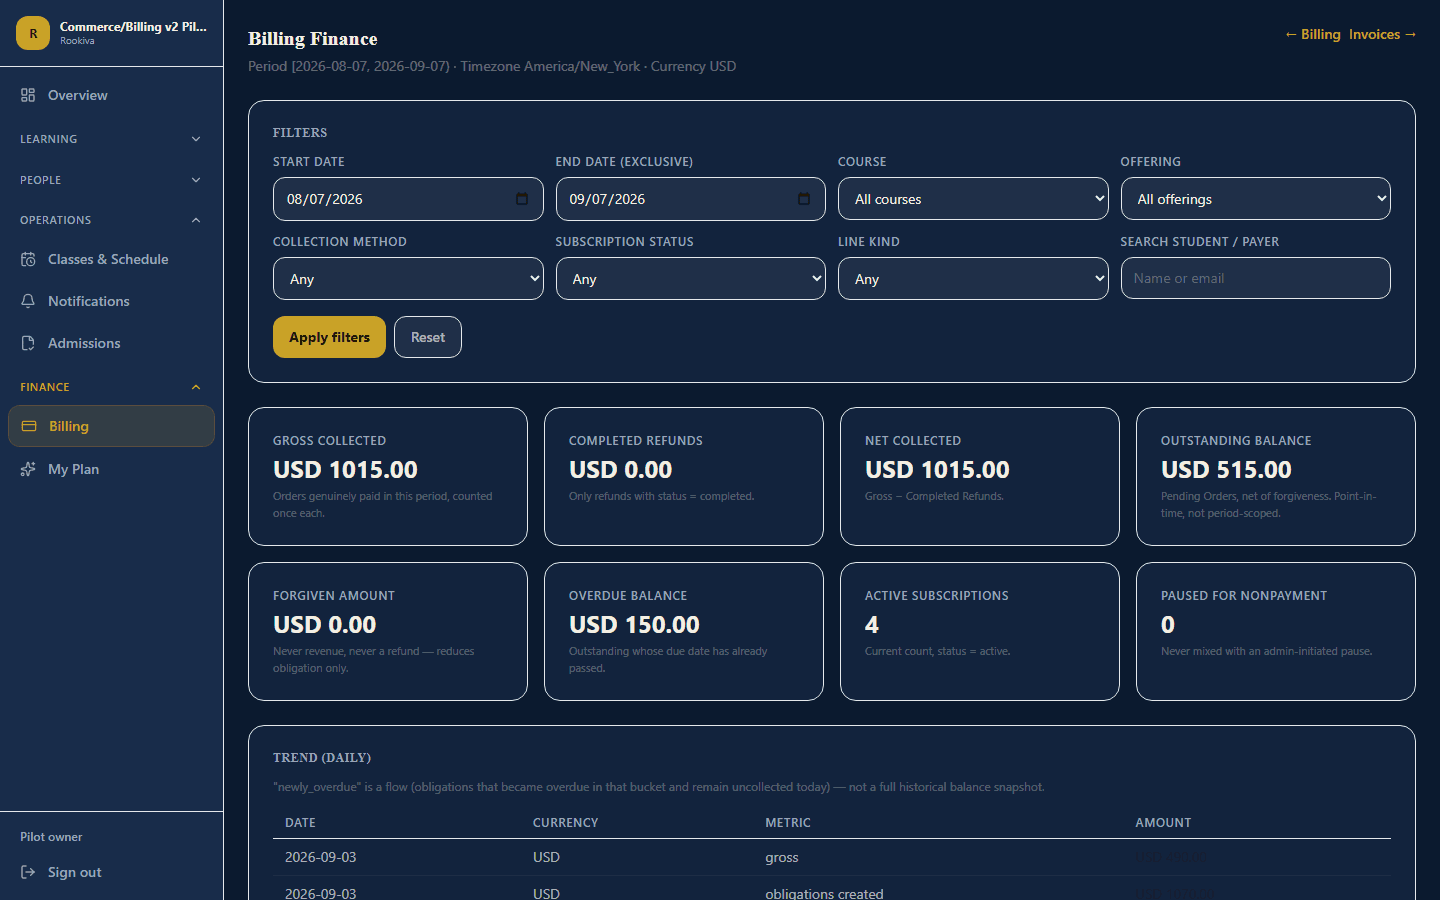Click the Start Date field

pos(408,199)
